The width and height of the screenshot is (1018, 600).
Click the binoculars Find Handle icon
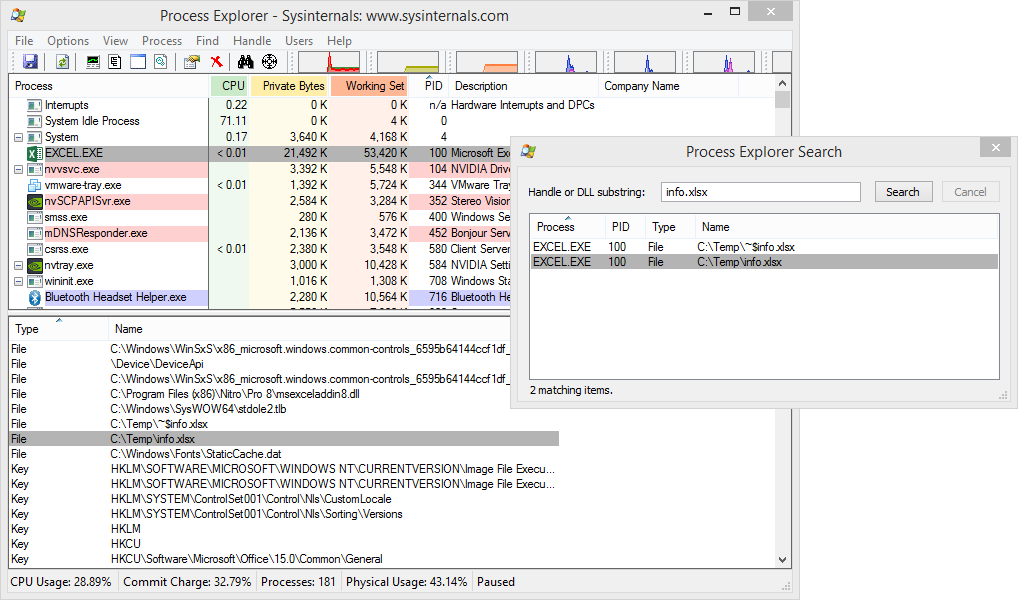click(245, 62)
